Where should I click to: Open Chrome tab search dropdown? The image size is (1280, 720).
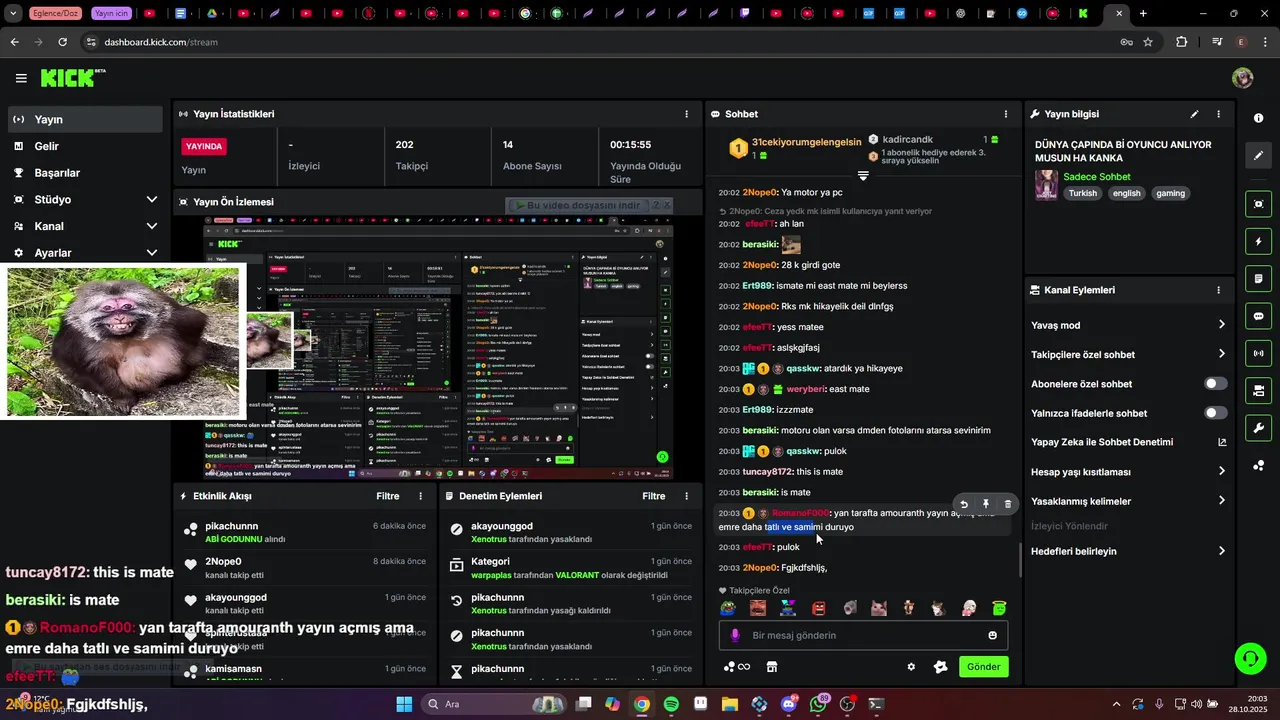tap(13, 14)
